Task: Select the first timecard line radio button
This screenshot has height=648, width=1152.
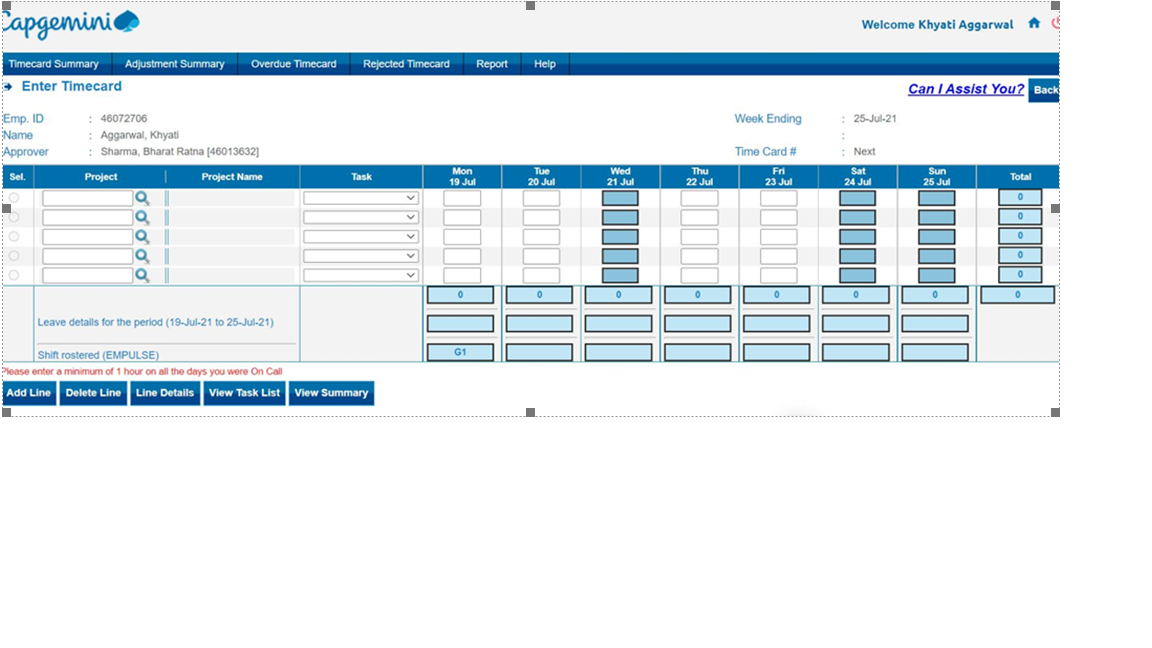Action: click(14, 198)
